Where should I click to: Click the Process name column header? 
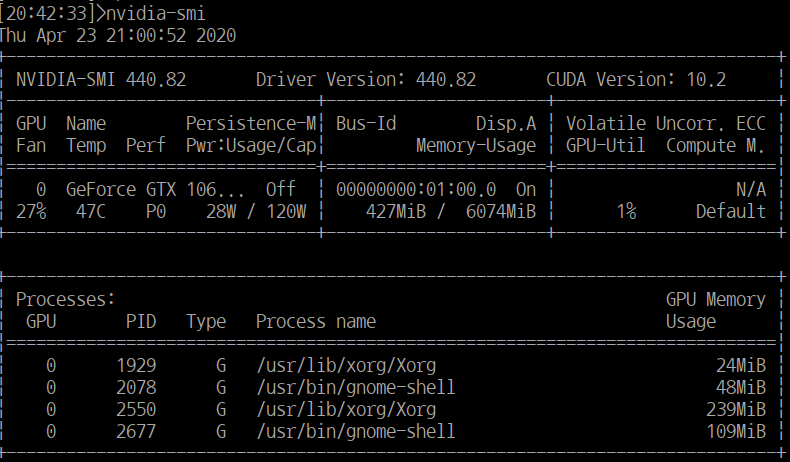[x=315, y=321]
